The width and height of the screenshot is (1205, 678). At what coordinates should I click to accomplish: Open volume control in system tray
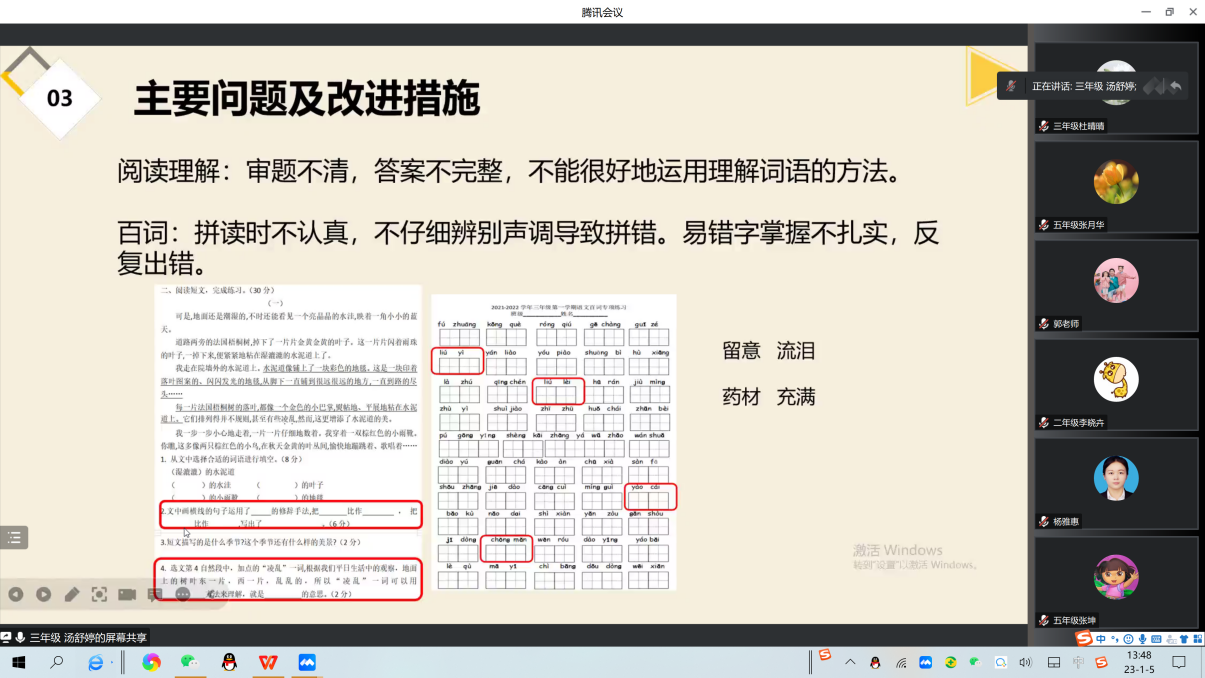coord(1025,662)
